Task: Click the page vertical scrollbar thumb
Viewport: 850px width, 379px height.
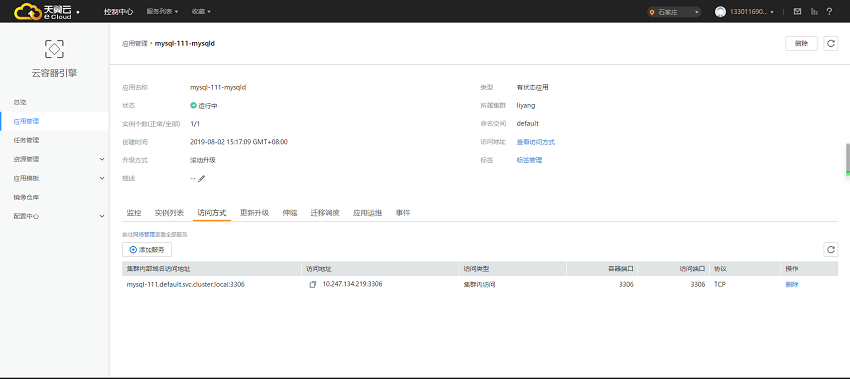Action: point(848,159)
